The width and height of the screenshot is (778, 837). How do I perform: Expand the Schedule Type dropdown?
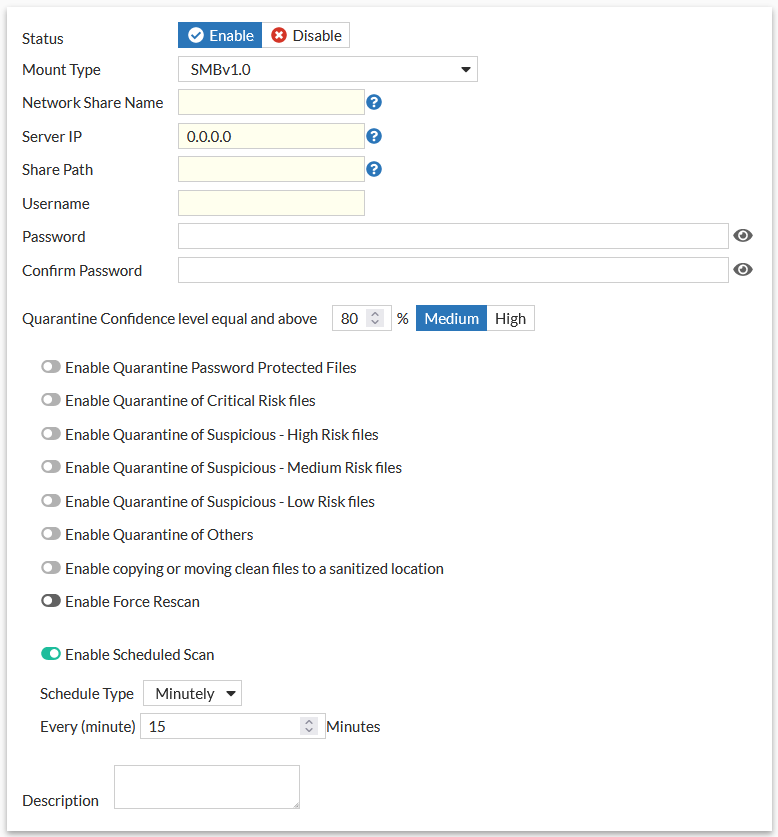tap(193, 693)
